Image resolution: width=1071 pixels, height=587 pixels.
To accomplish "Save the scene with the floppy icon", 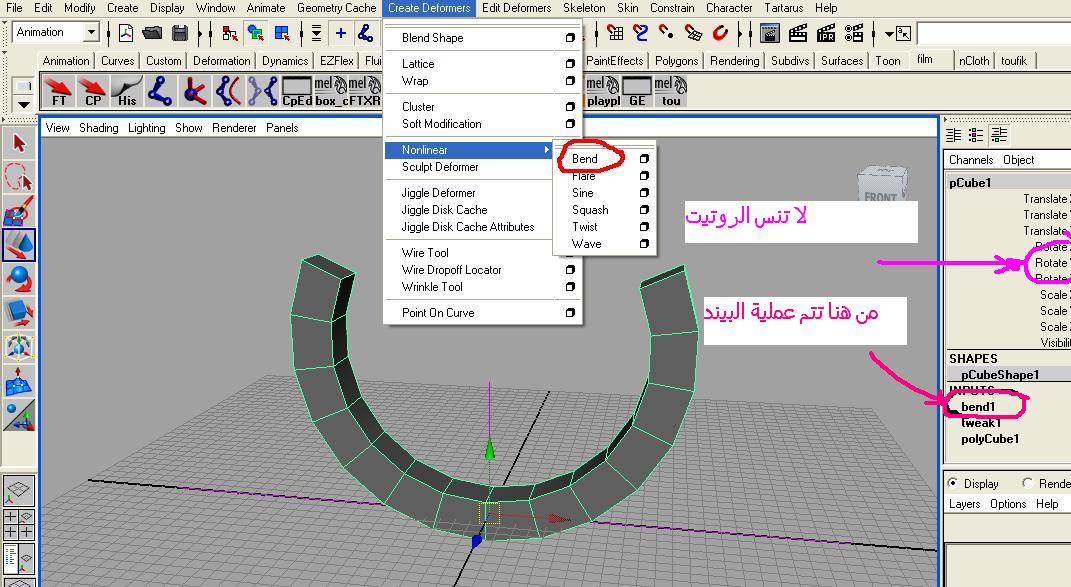I will [x=180, y=33].
